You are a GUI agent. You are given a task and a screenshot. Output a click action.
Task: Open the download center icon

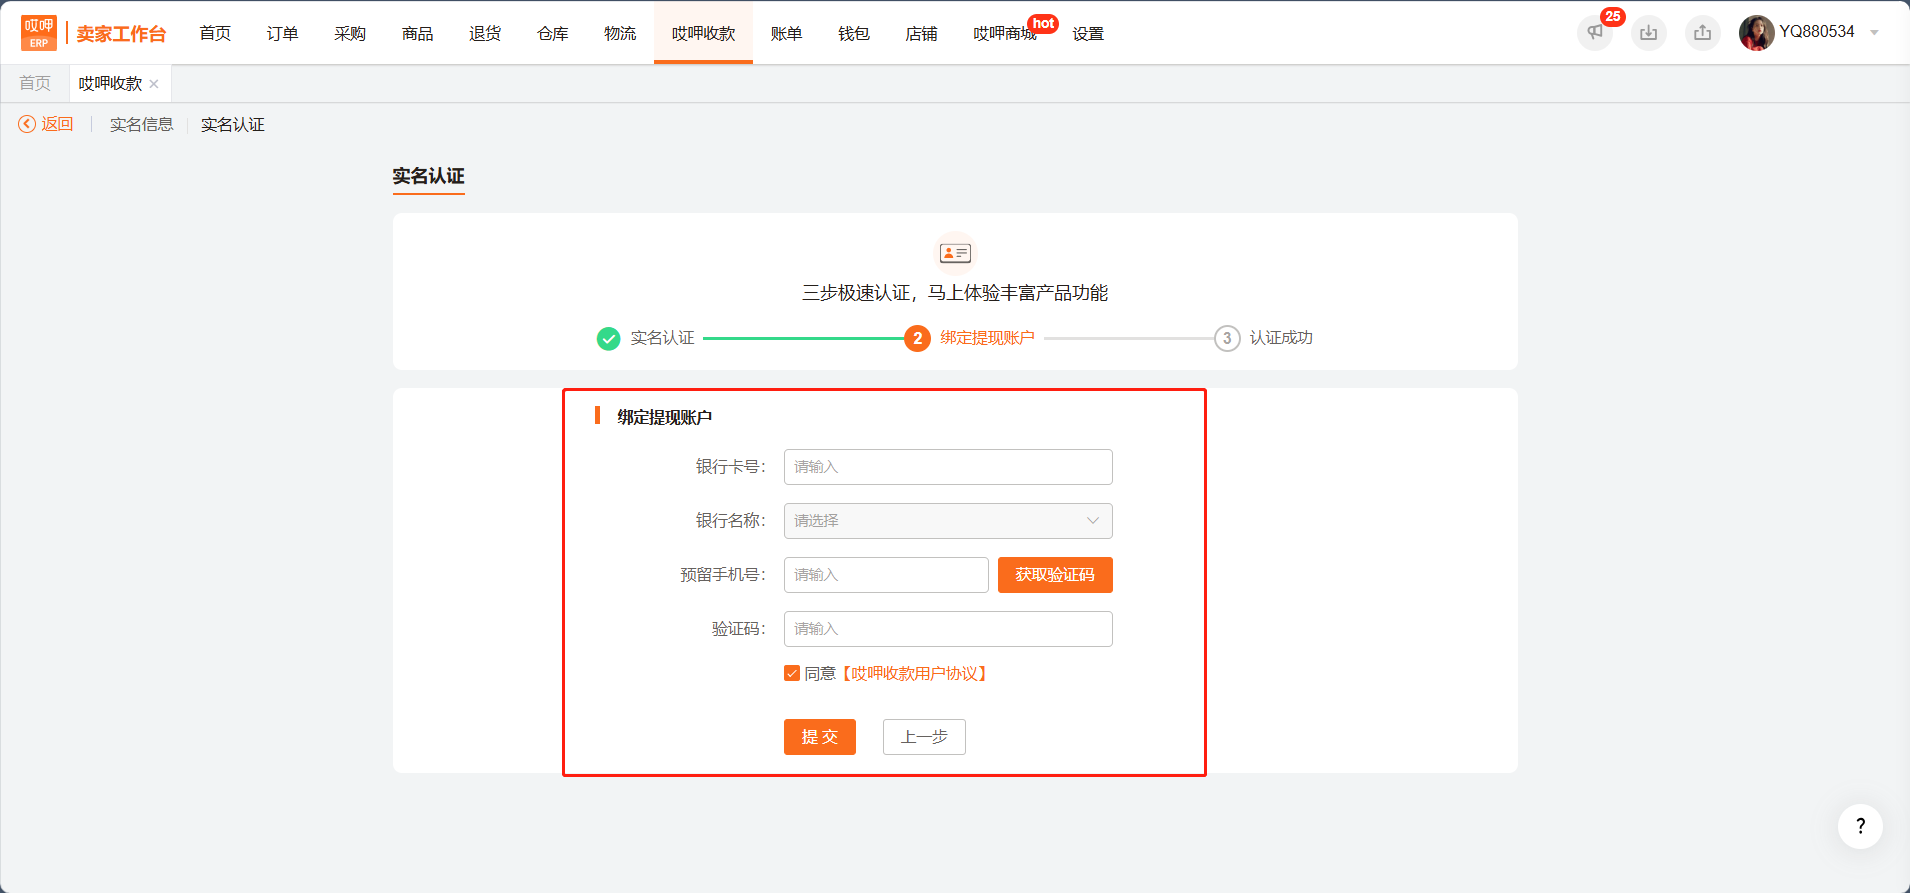[x=1649, y=33]
